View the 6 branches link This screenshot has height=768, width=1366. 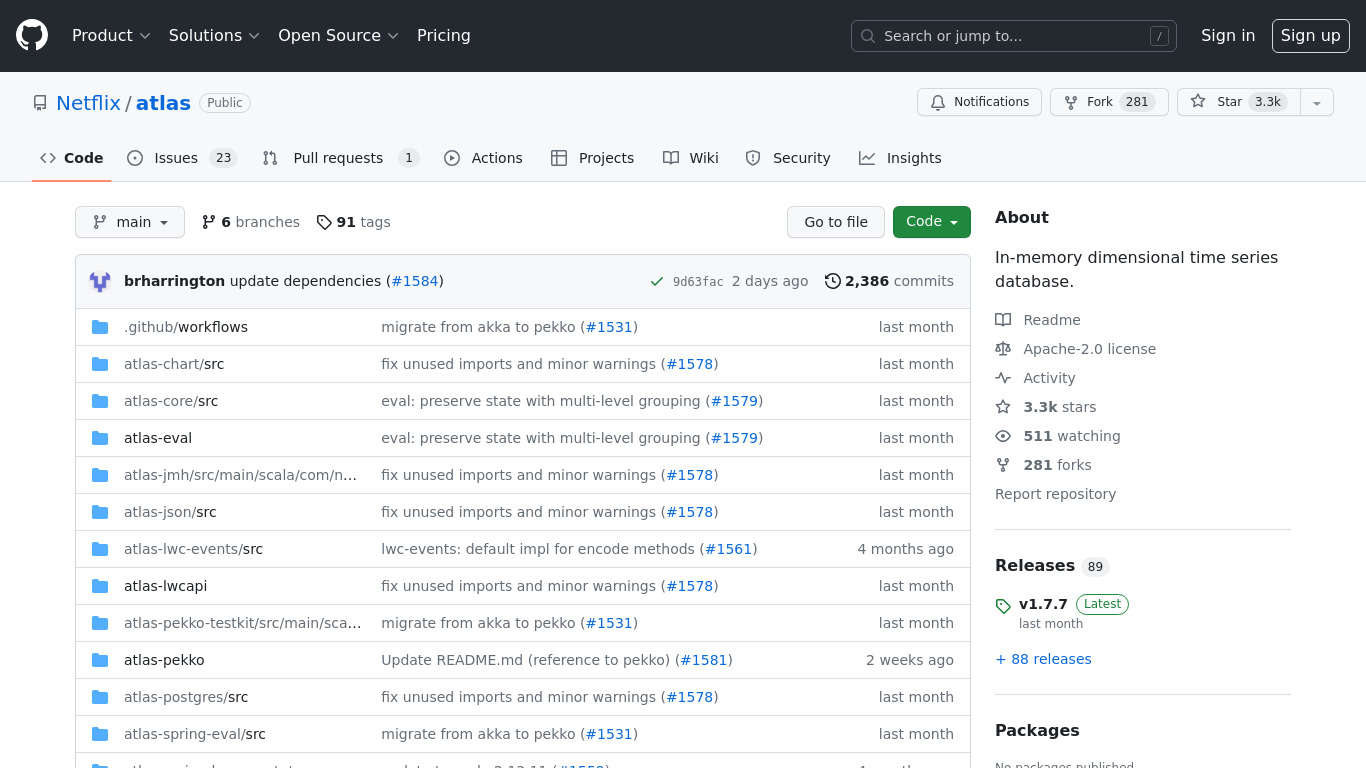point(250,222)
